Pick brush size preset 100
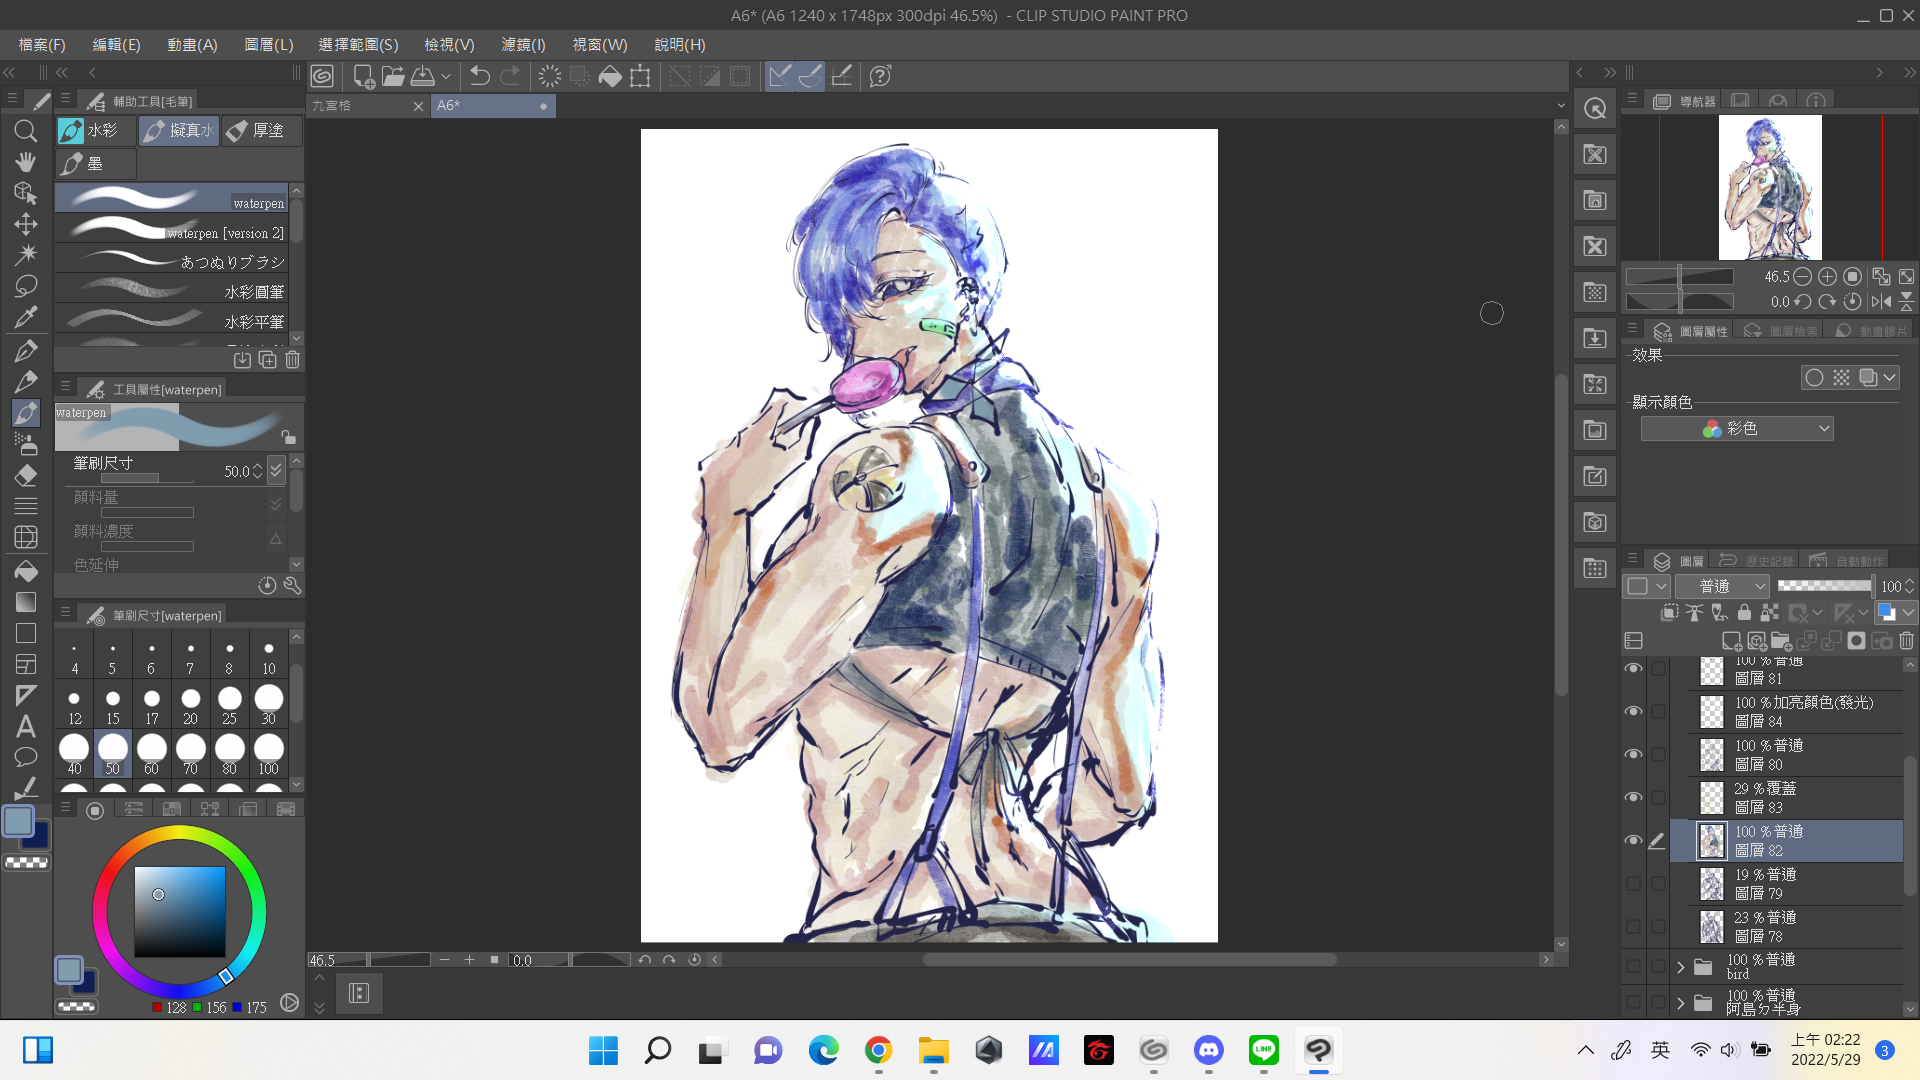The width and height of the screenshot is (1920, 1080). 268,754
